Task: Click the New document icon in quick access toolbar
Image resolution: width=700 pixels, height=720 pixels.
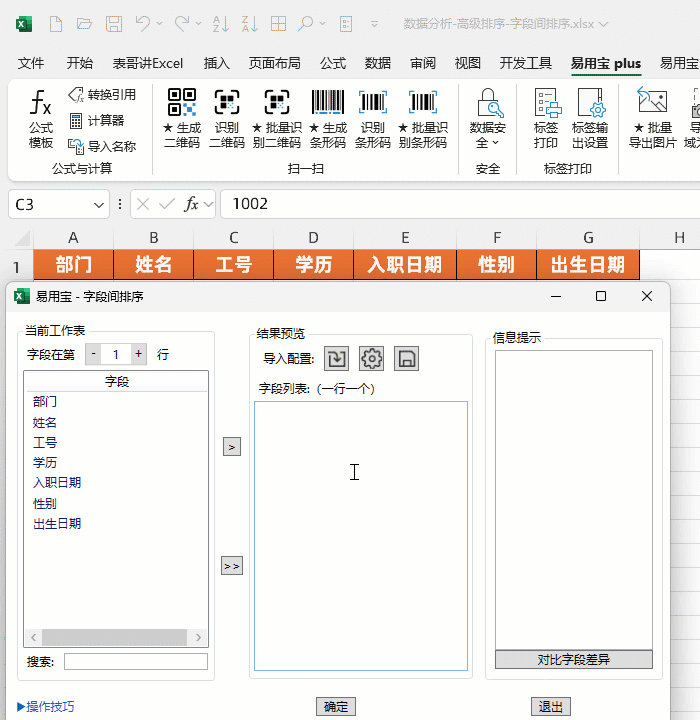Action: 56,23
